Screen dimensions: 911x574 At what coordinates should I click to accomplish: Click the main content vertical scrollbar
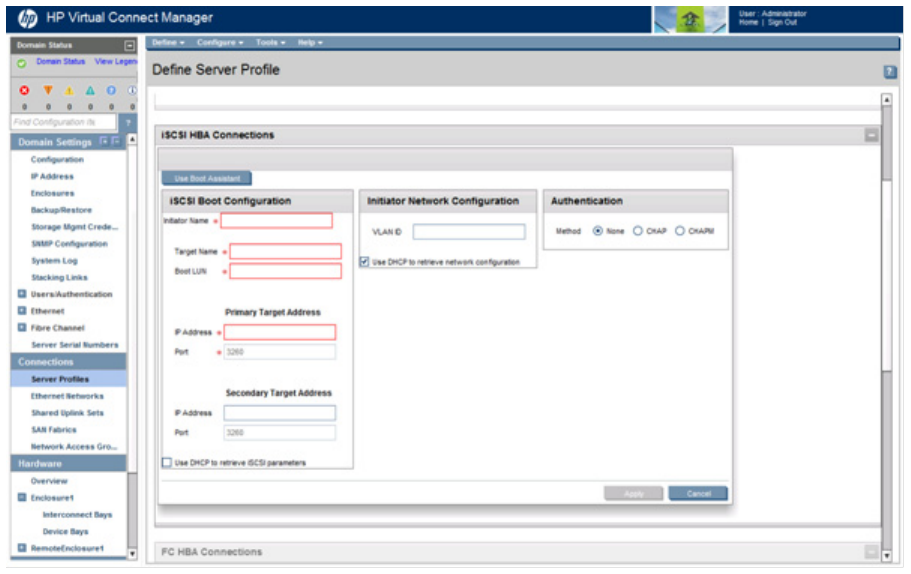click(887, 328)
